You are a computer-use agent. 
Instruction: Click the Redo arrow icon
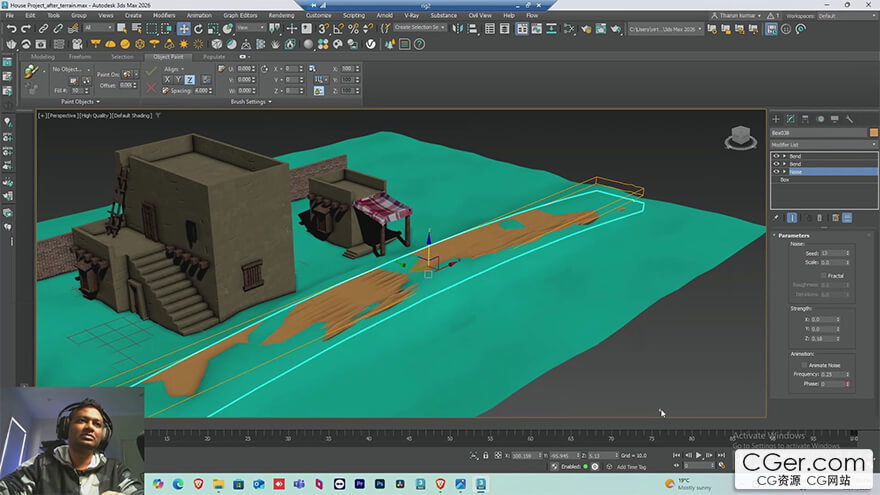26,29
